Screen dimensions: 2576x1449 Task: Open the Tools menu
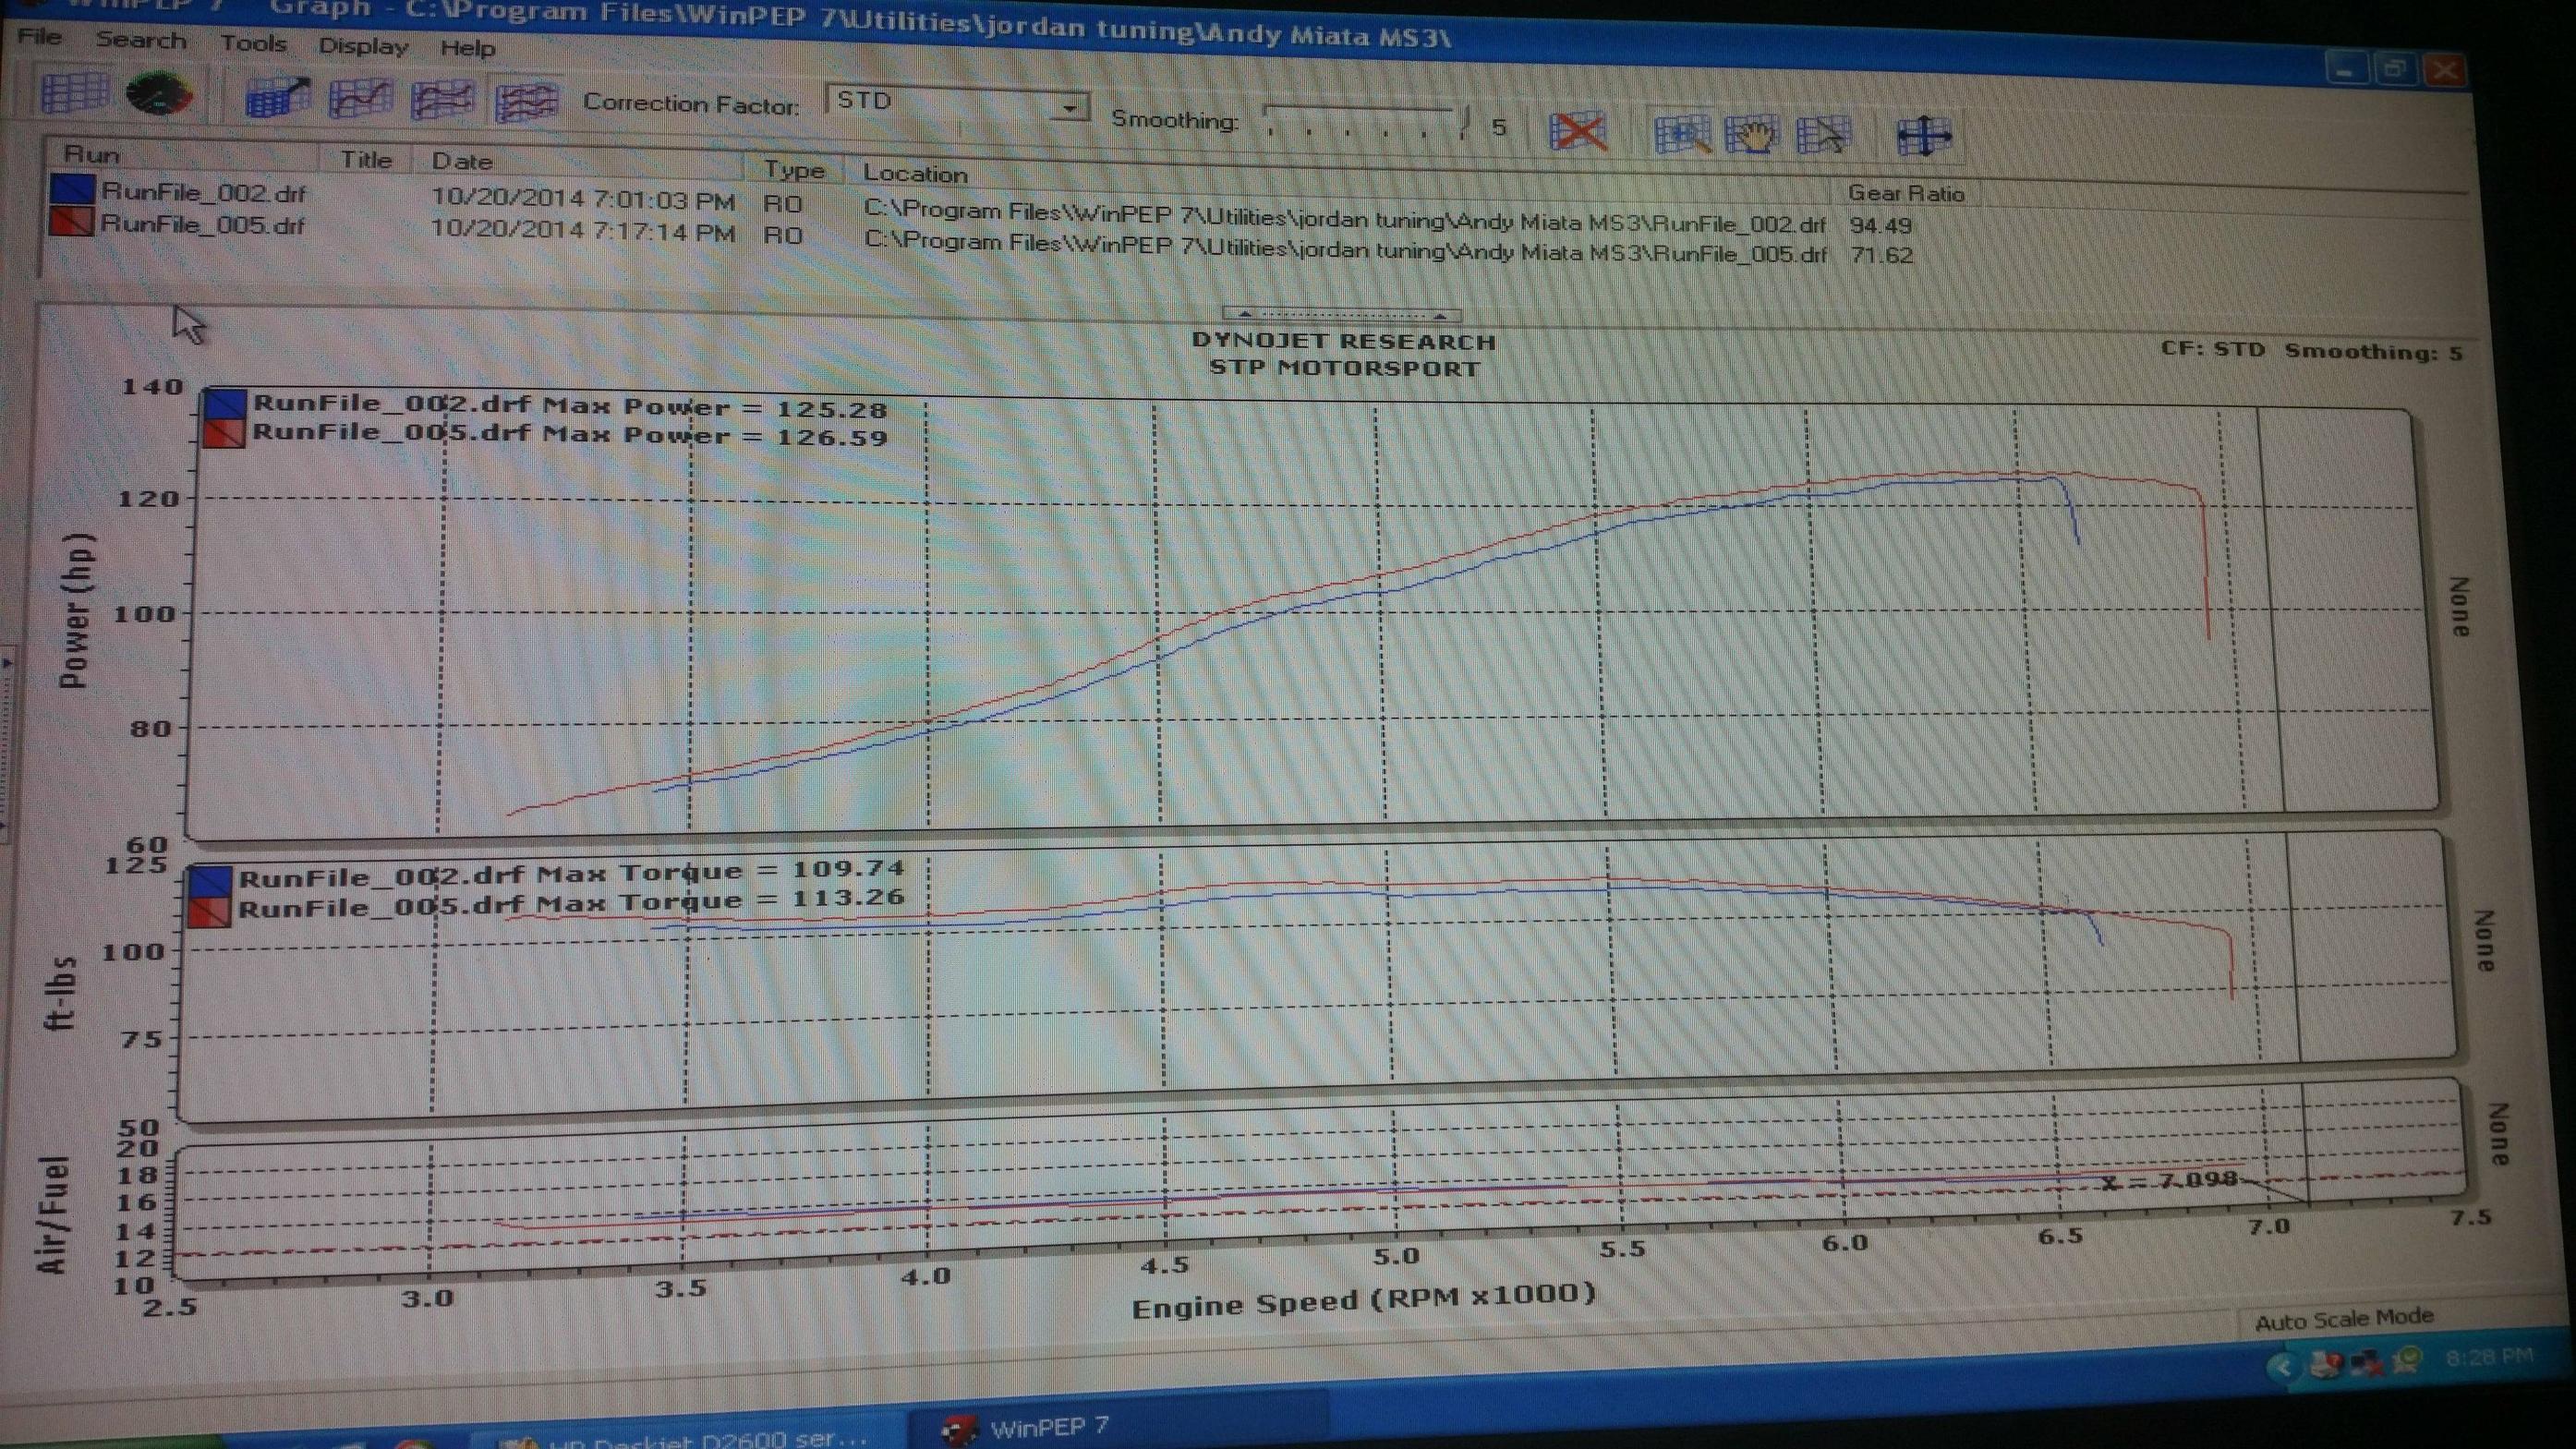click(x=253, y=43)
